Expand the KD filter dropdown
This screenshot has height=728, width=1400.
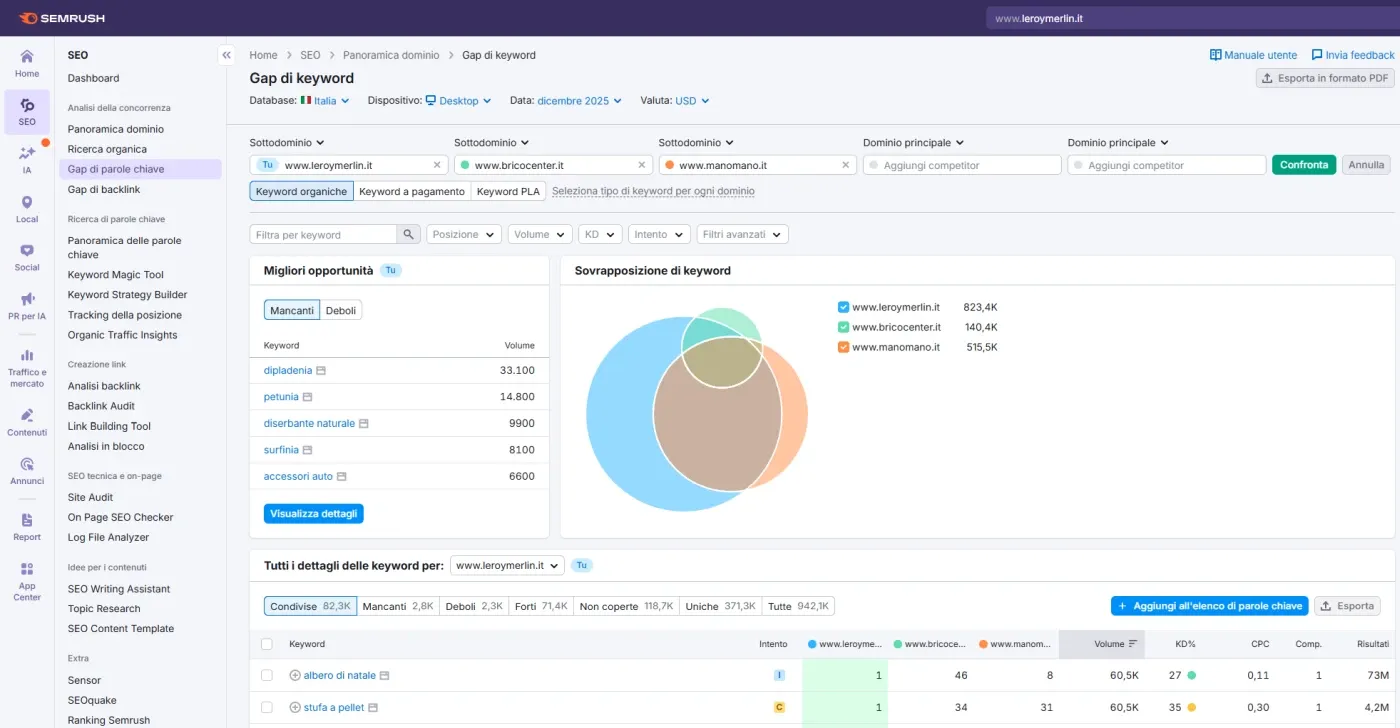[x=600, y=234]
